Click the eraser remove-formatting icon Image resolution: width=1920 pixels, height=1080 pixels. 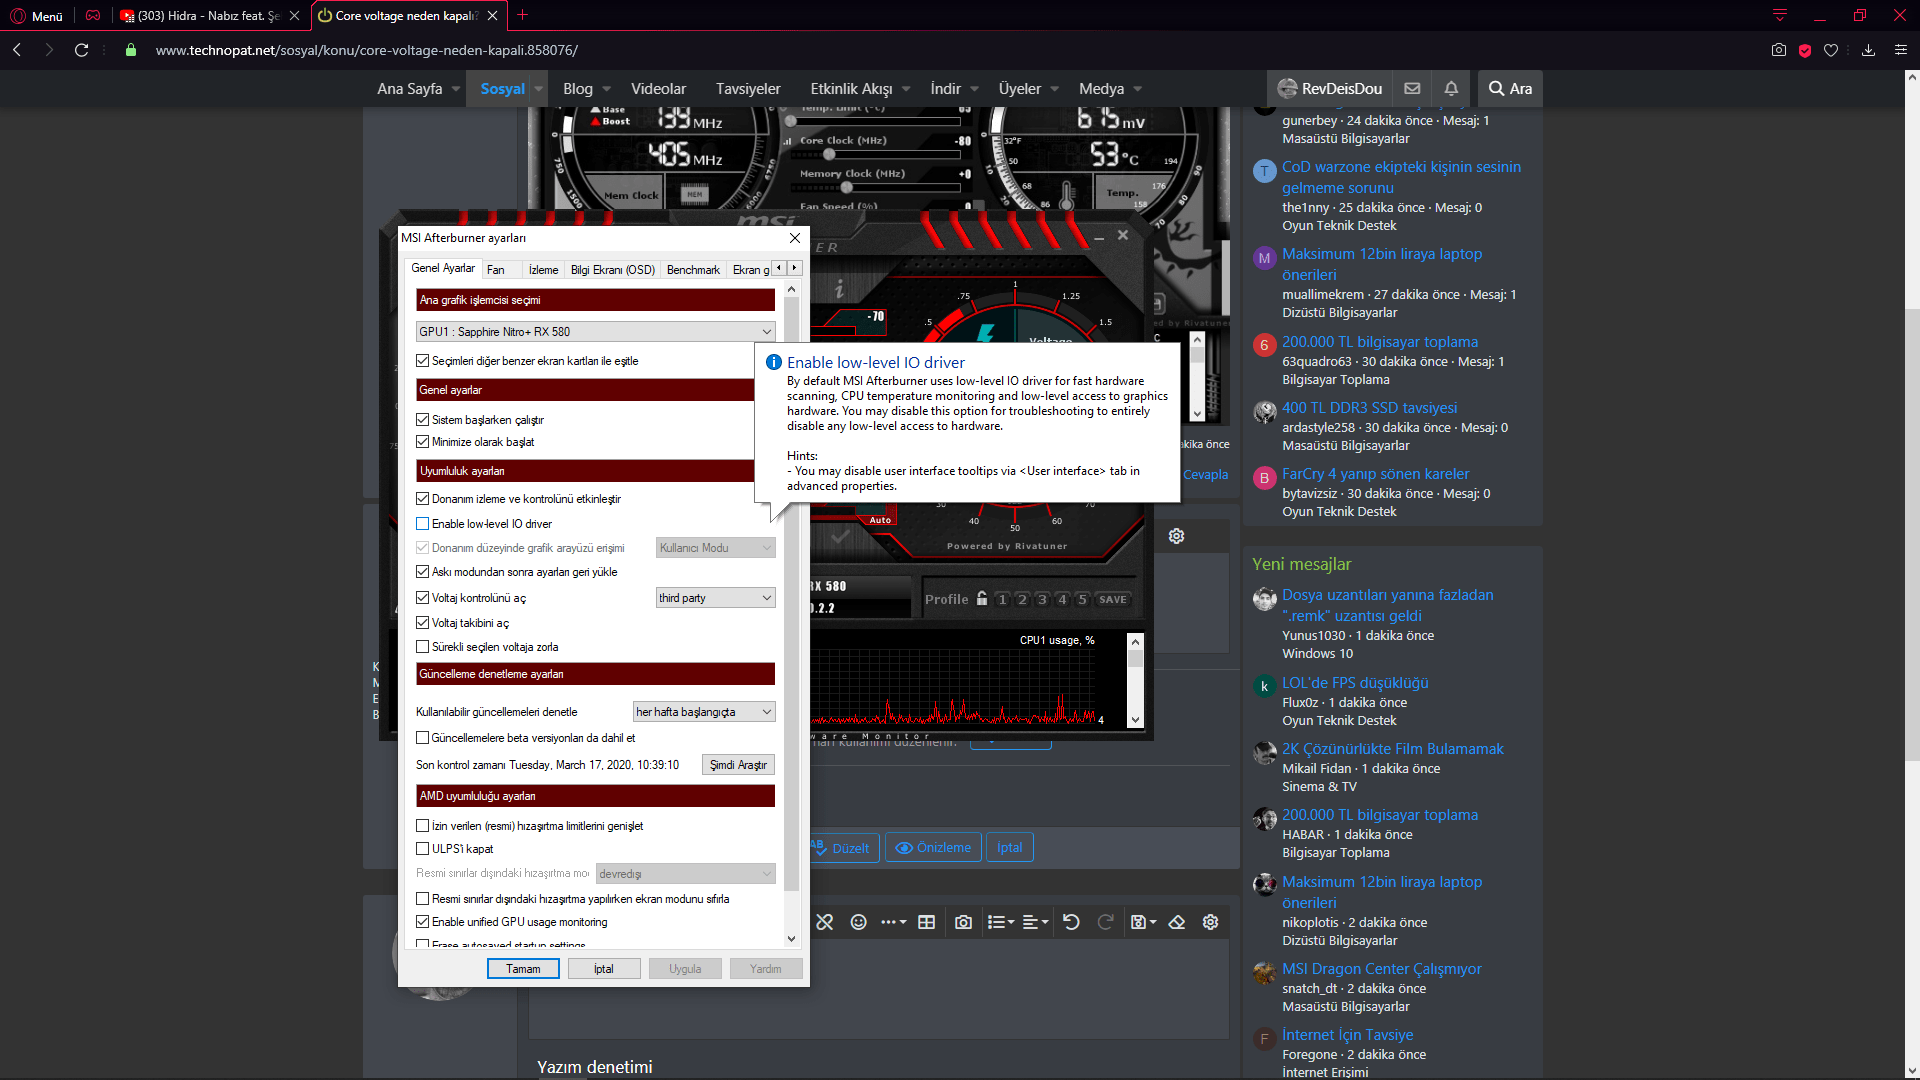click(1177, 922)
